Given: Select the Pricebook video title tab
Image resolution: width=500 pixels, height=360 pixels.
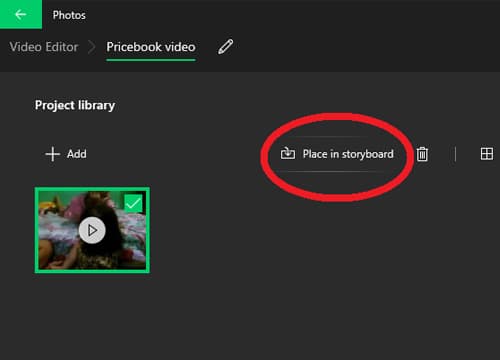Looking at the screenshot, I should tap(151, 47).
